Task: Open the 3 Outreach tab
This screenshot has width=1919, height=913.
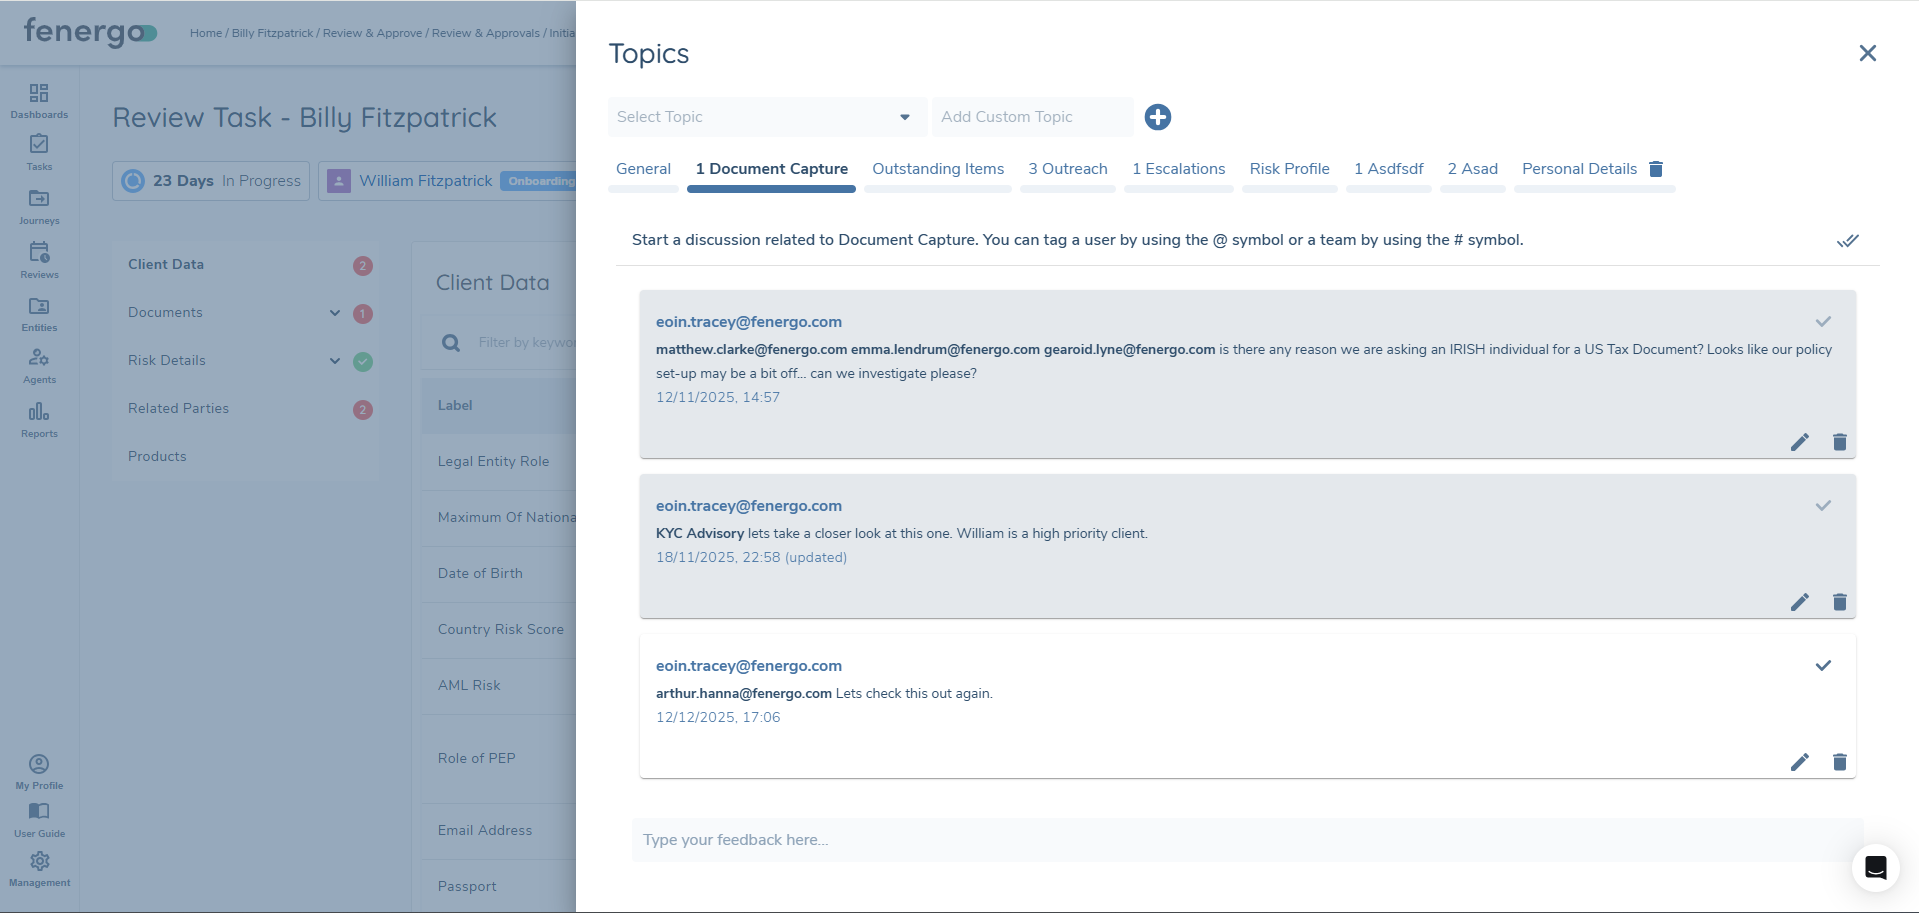Action: point(1067,168)
